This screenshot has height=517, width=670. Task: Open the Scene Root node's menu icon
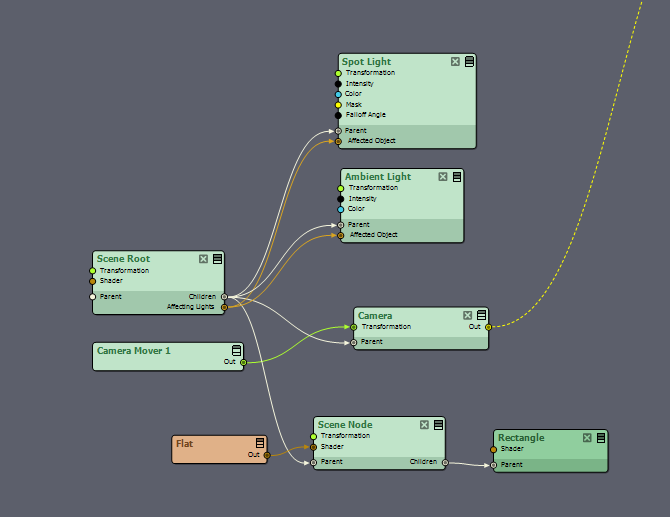[217, 259]
